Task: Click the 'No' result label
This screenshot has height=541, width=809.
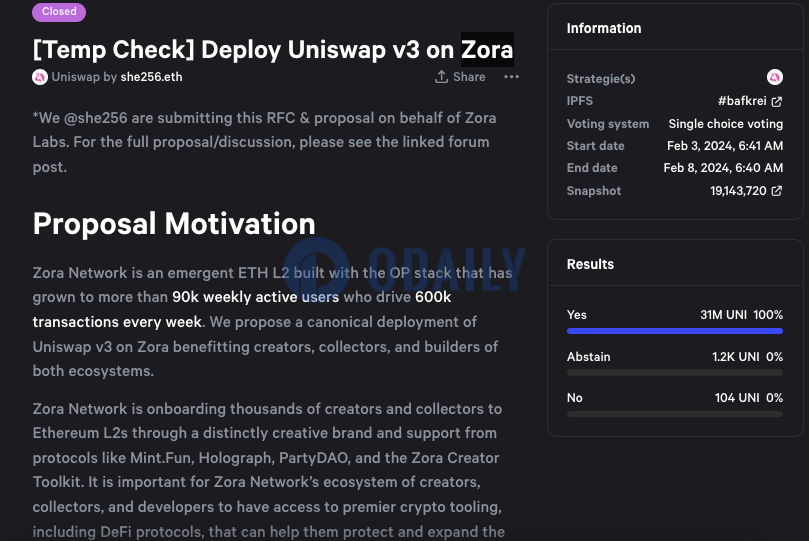Action: click(575, 398)
